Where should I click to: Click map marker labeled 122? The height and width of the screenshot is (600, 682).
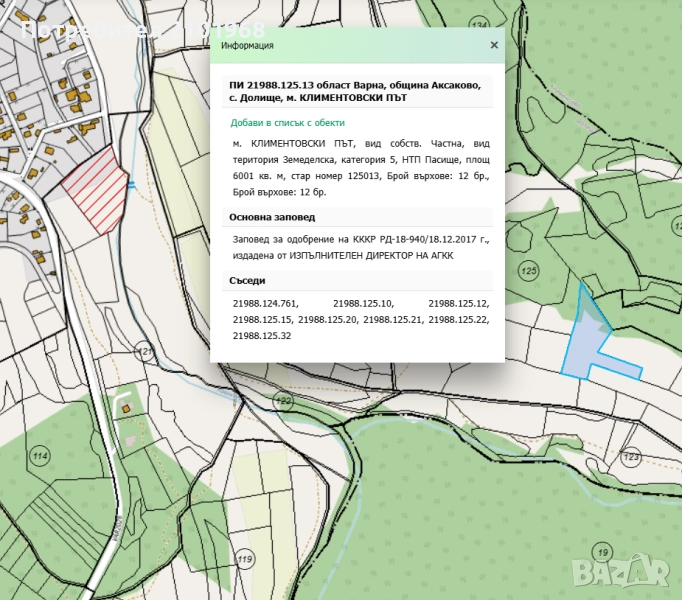click(x=283, y=400)
